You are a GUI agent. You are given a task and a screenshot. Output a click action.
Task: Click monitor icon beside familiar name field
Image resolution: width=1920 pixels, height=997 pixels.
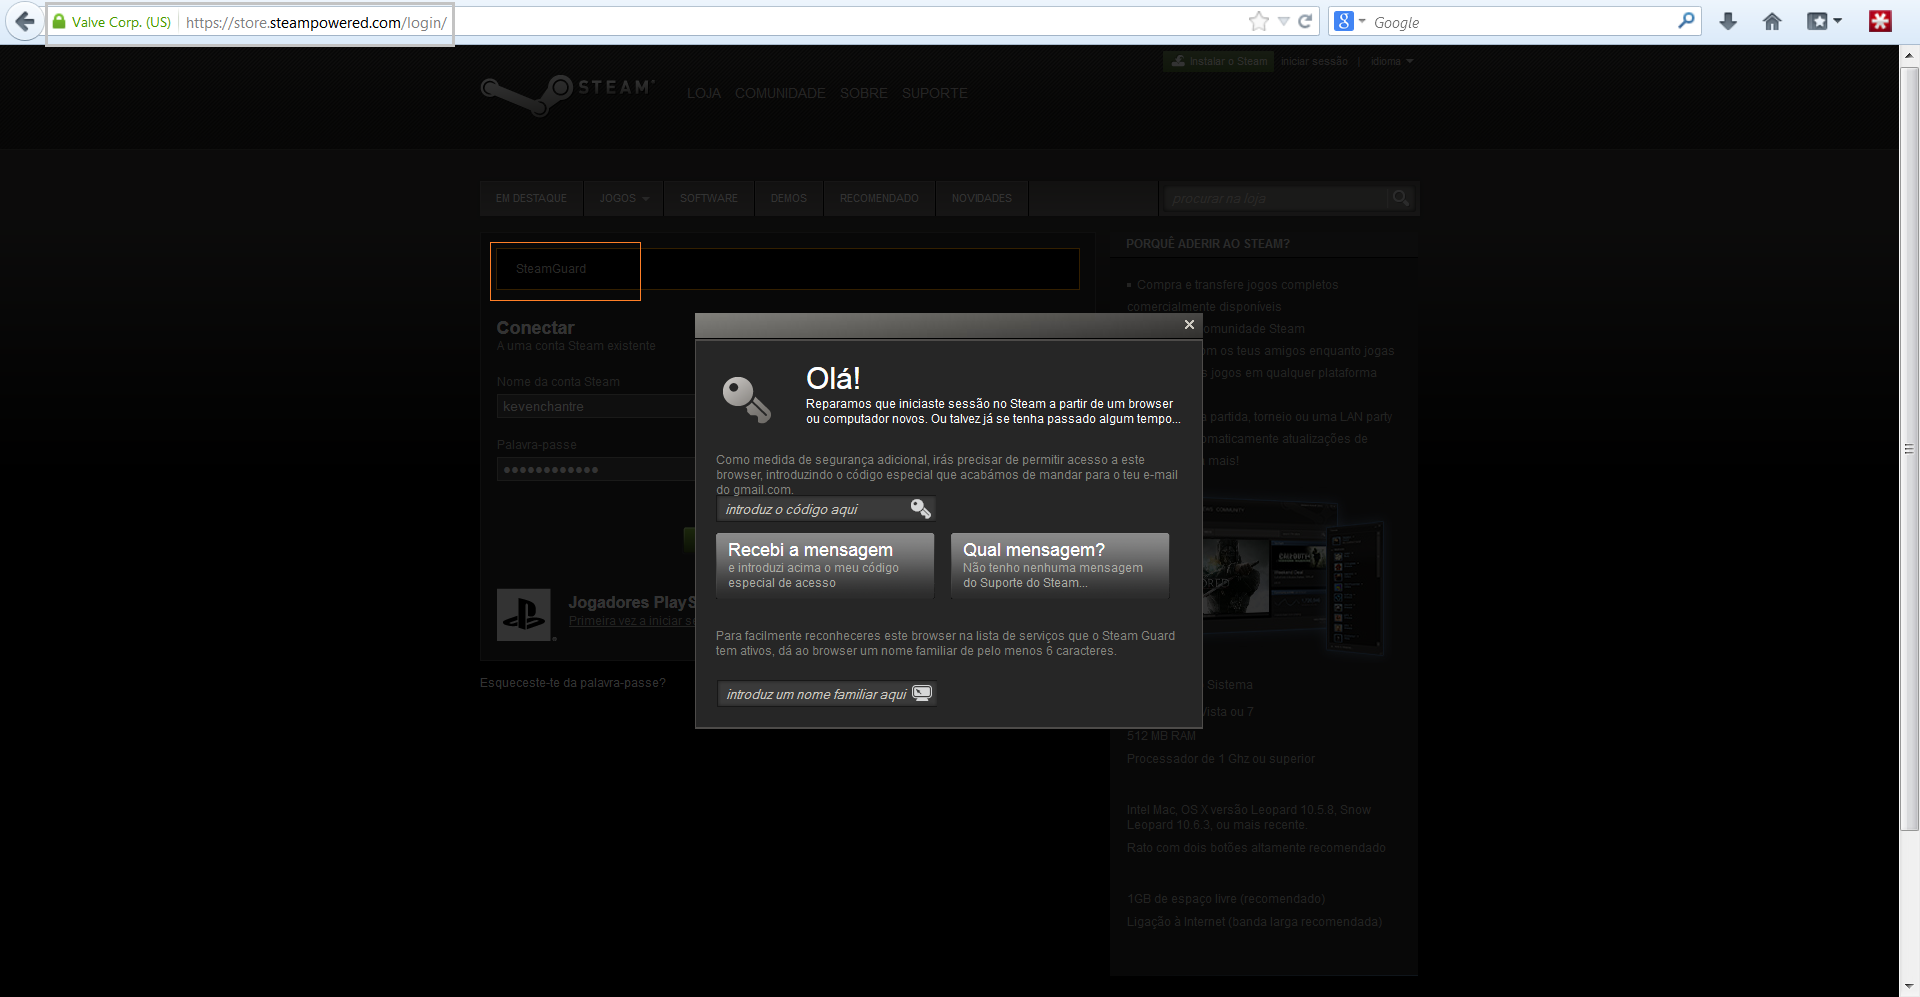(922, 693)
